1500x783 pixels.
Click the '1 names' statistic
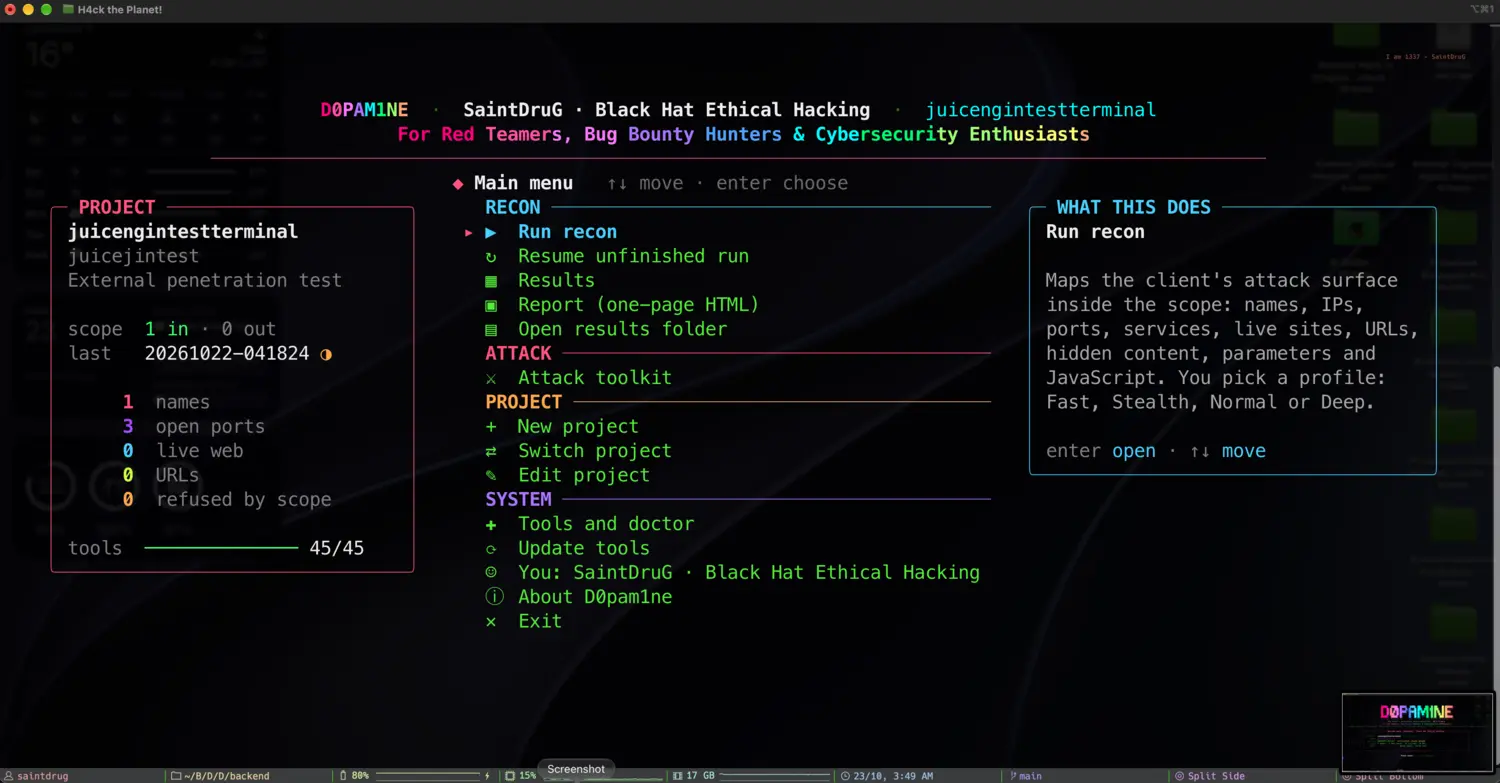pyautogui.click(x=166, y=403)
